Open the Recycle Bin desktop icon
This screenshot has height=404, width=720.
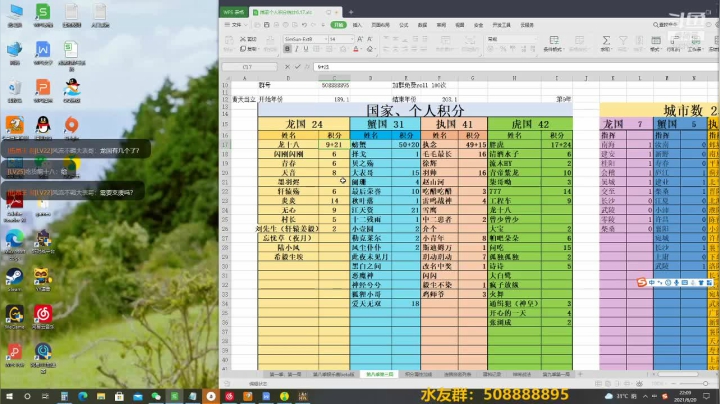pyautogui.click(x=14, y=90)
